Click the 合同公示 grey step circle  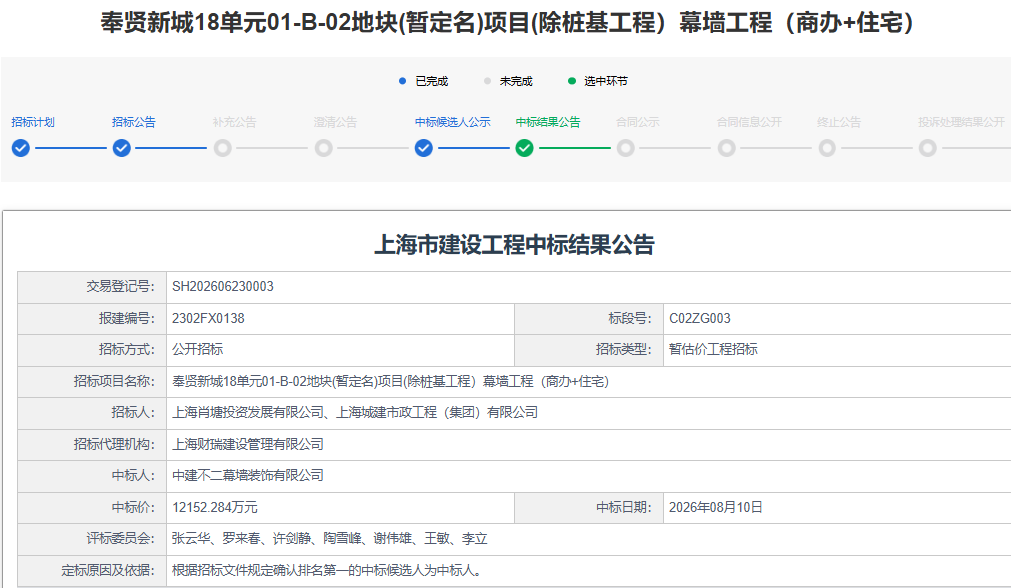click(625, 148)
